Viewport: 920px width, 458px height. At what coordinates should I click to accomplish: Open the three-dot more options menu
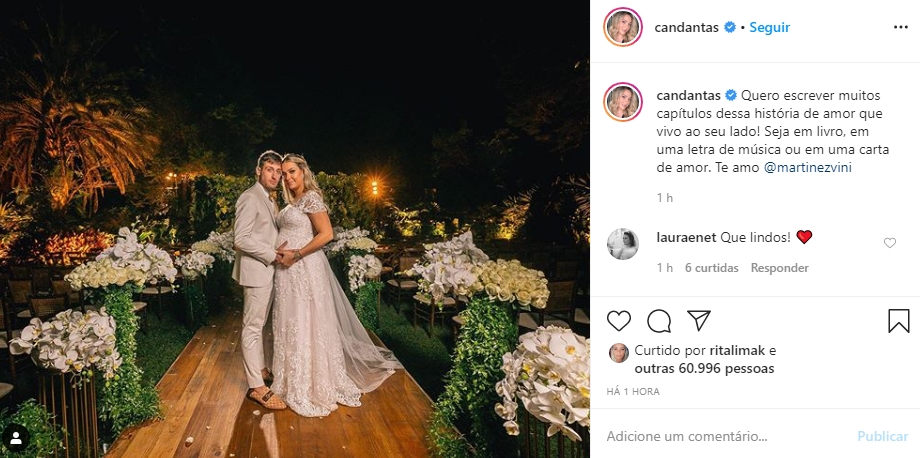901,28
